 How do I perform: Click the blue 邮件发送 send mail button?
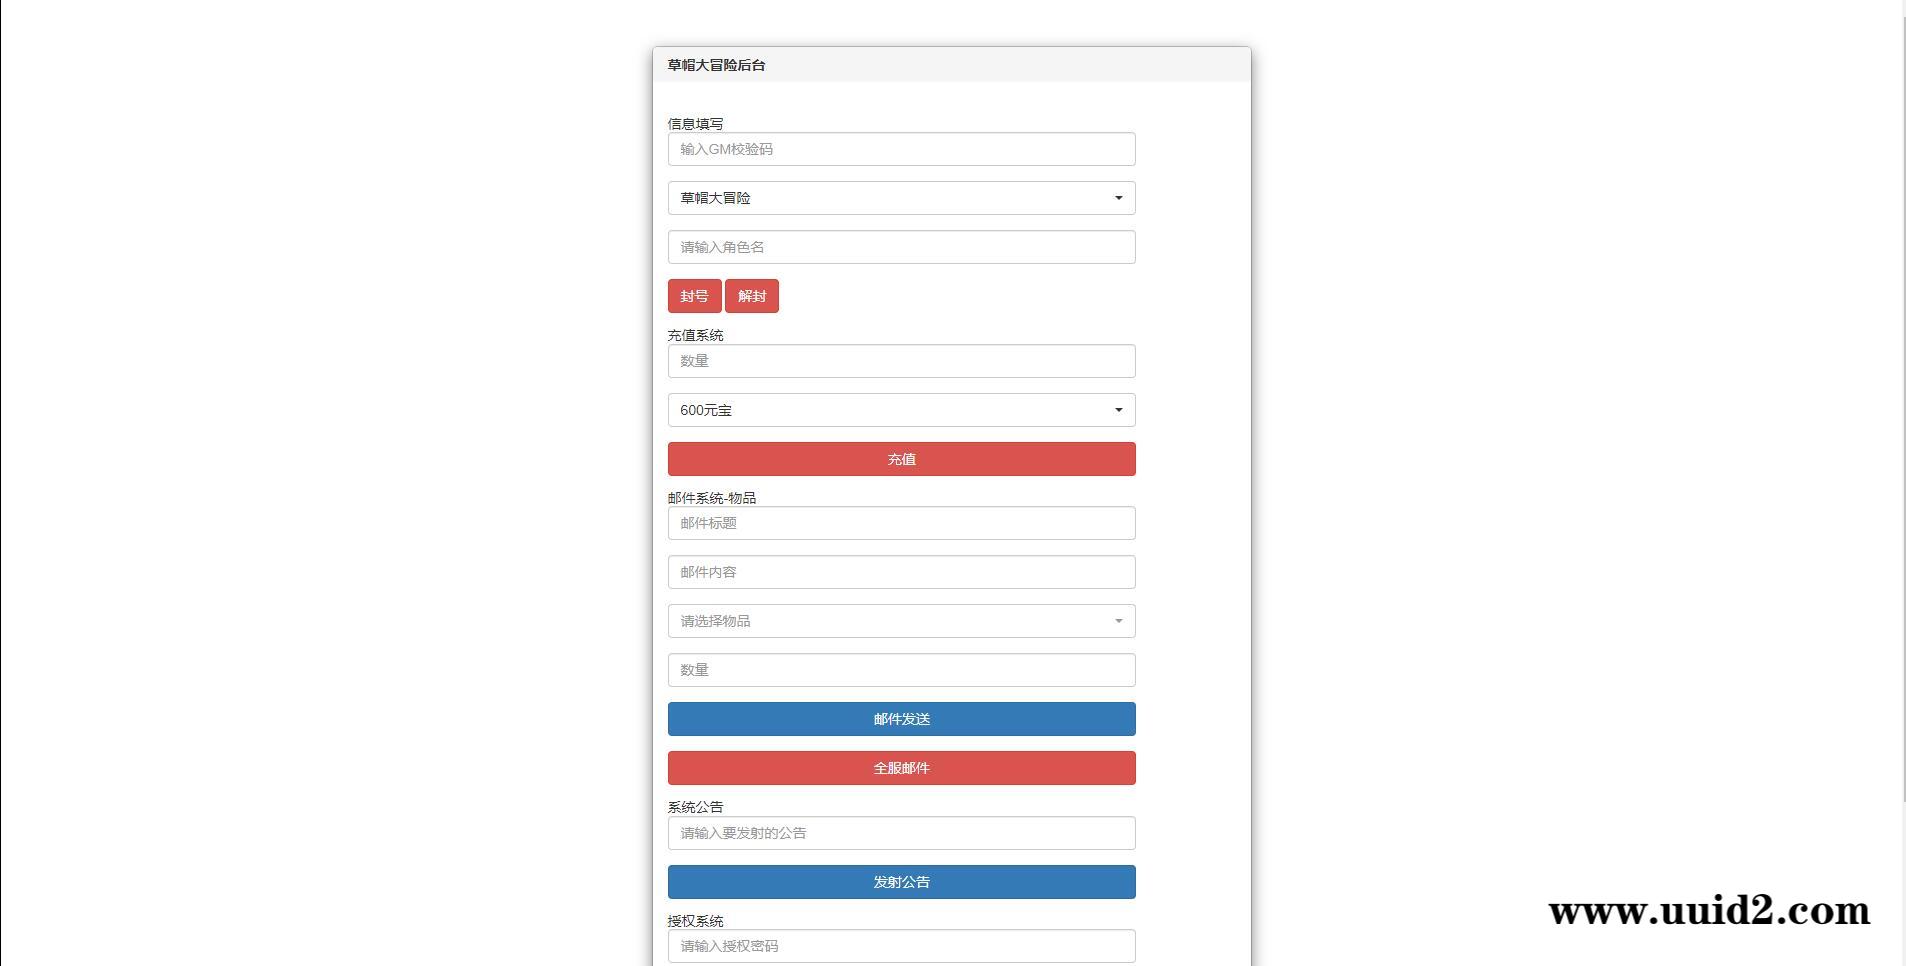[901, 719]
